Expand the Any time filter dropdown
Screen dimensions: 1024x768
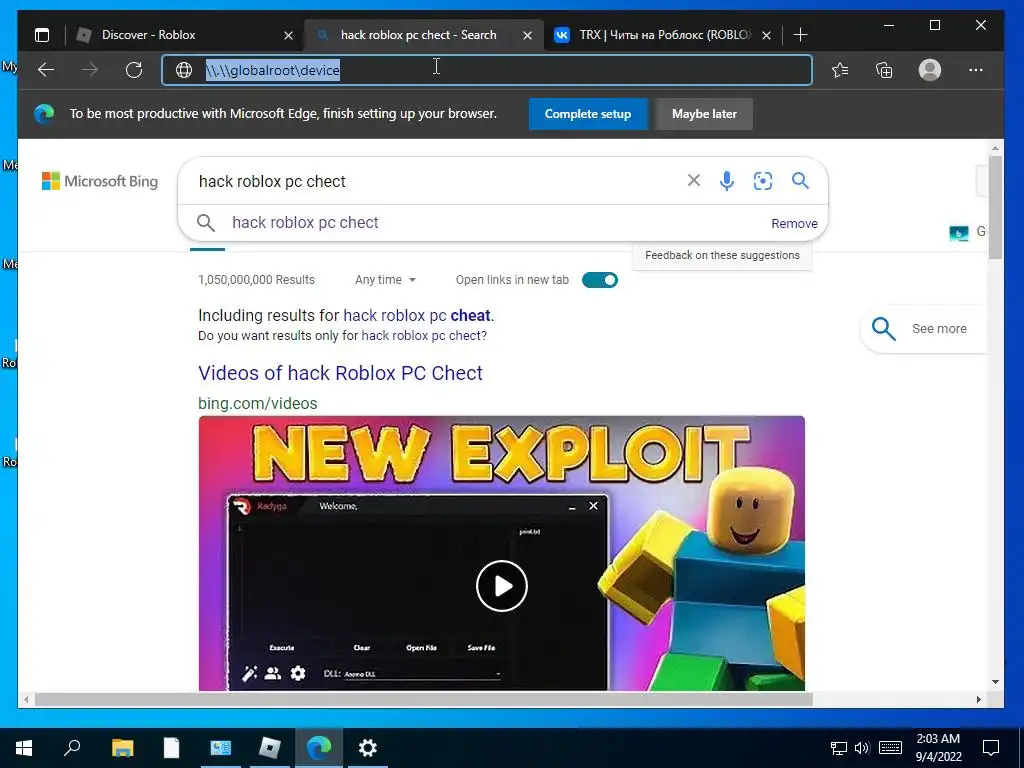tap(385, 280)
